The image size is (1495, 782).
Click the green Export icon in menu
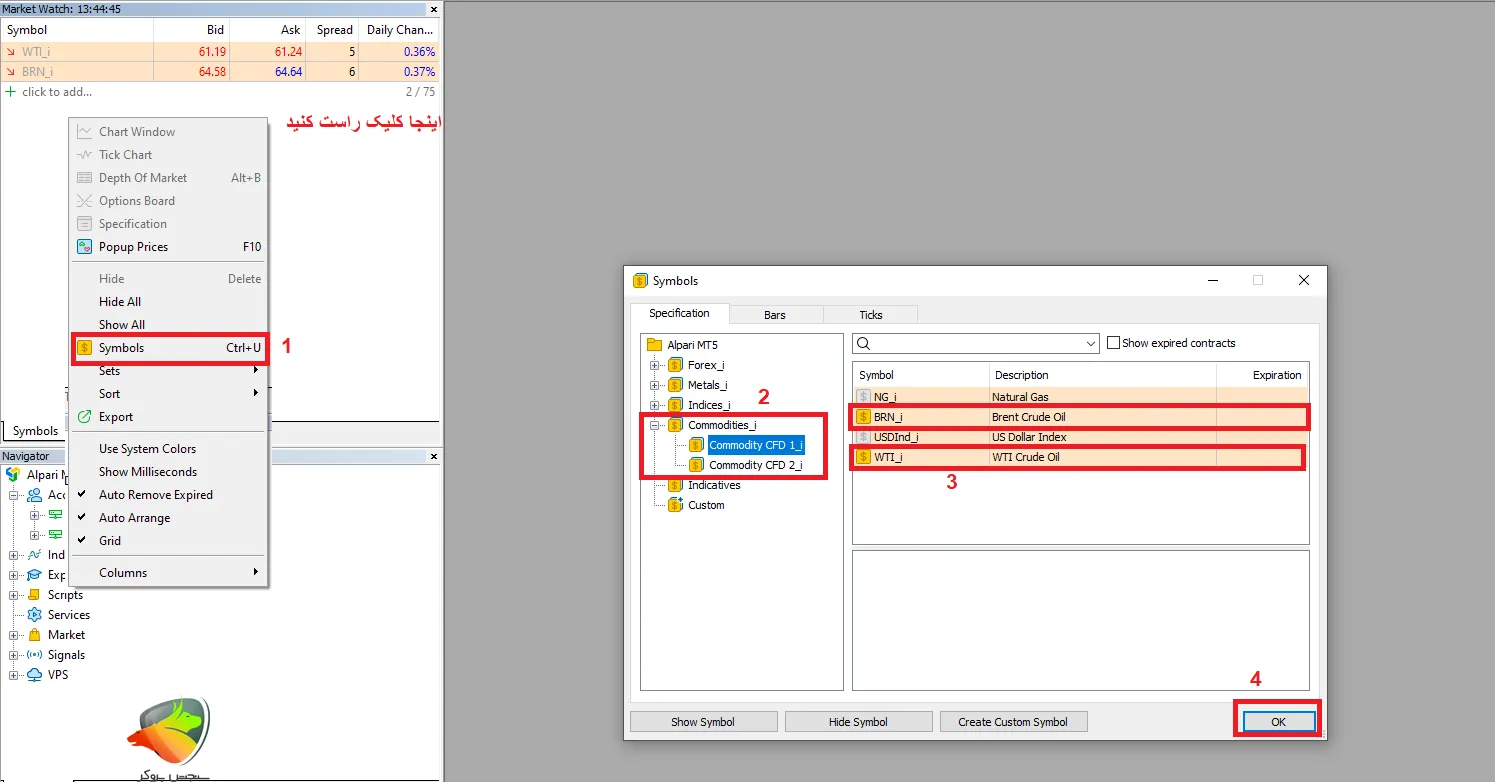coord(85,417)
